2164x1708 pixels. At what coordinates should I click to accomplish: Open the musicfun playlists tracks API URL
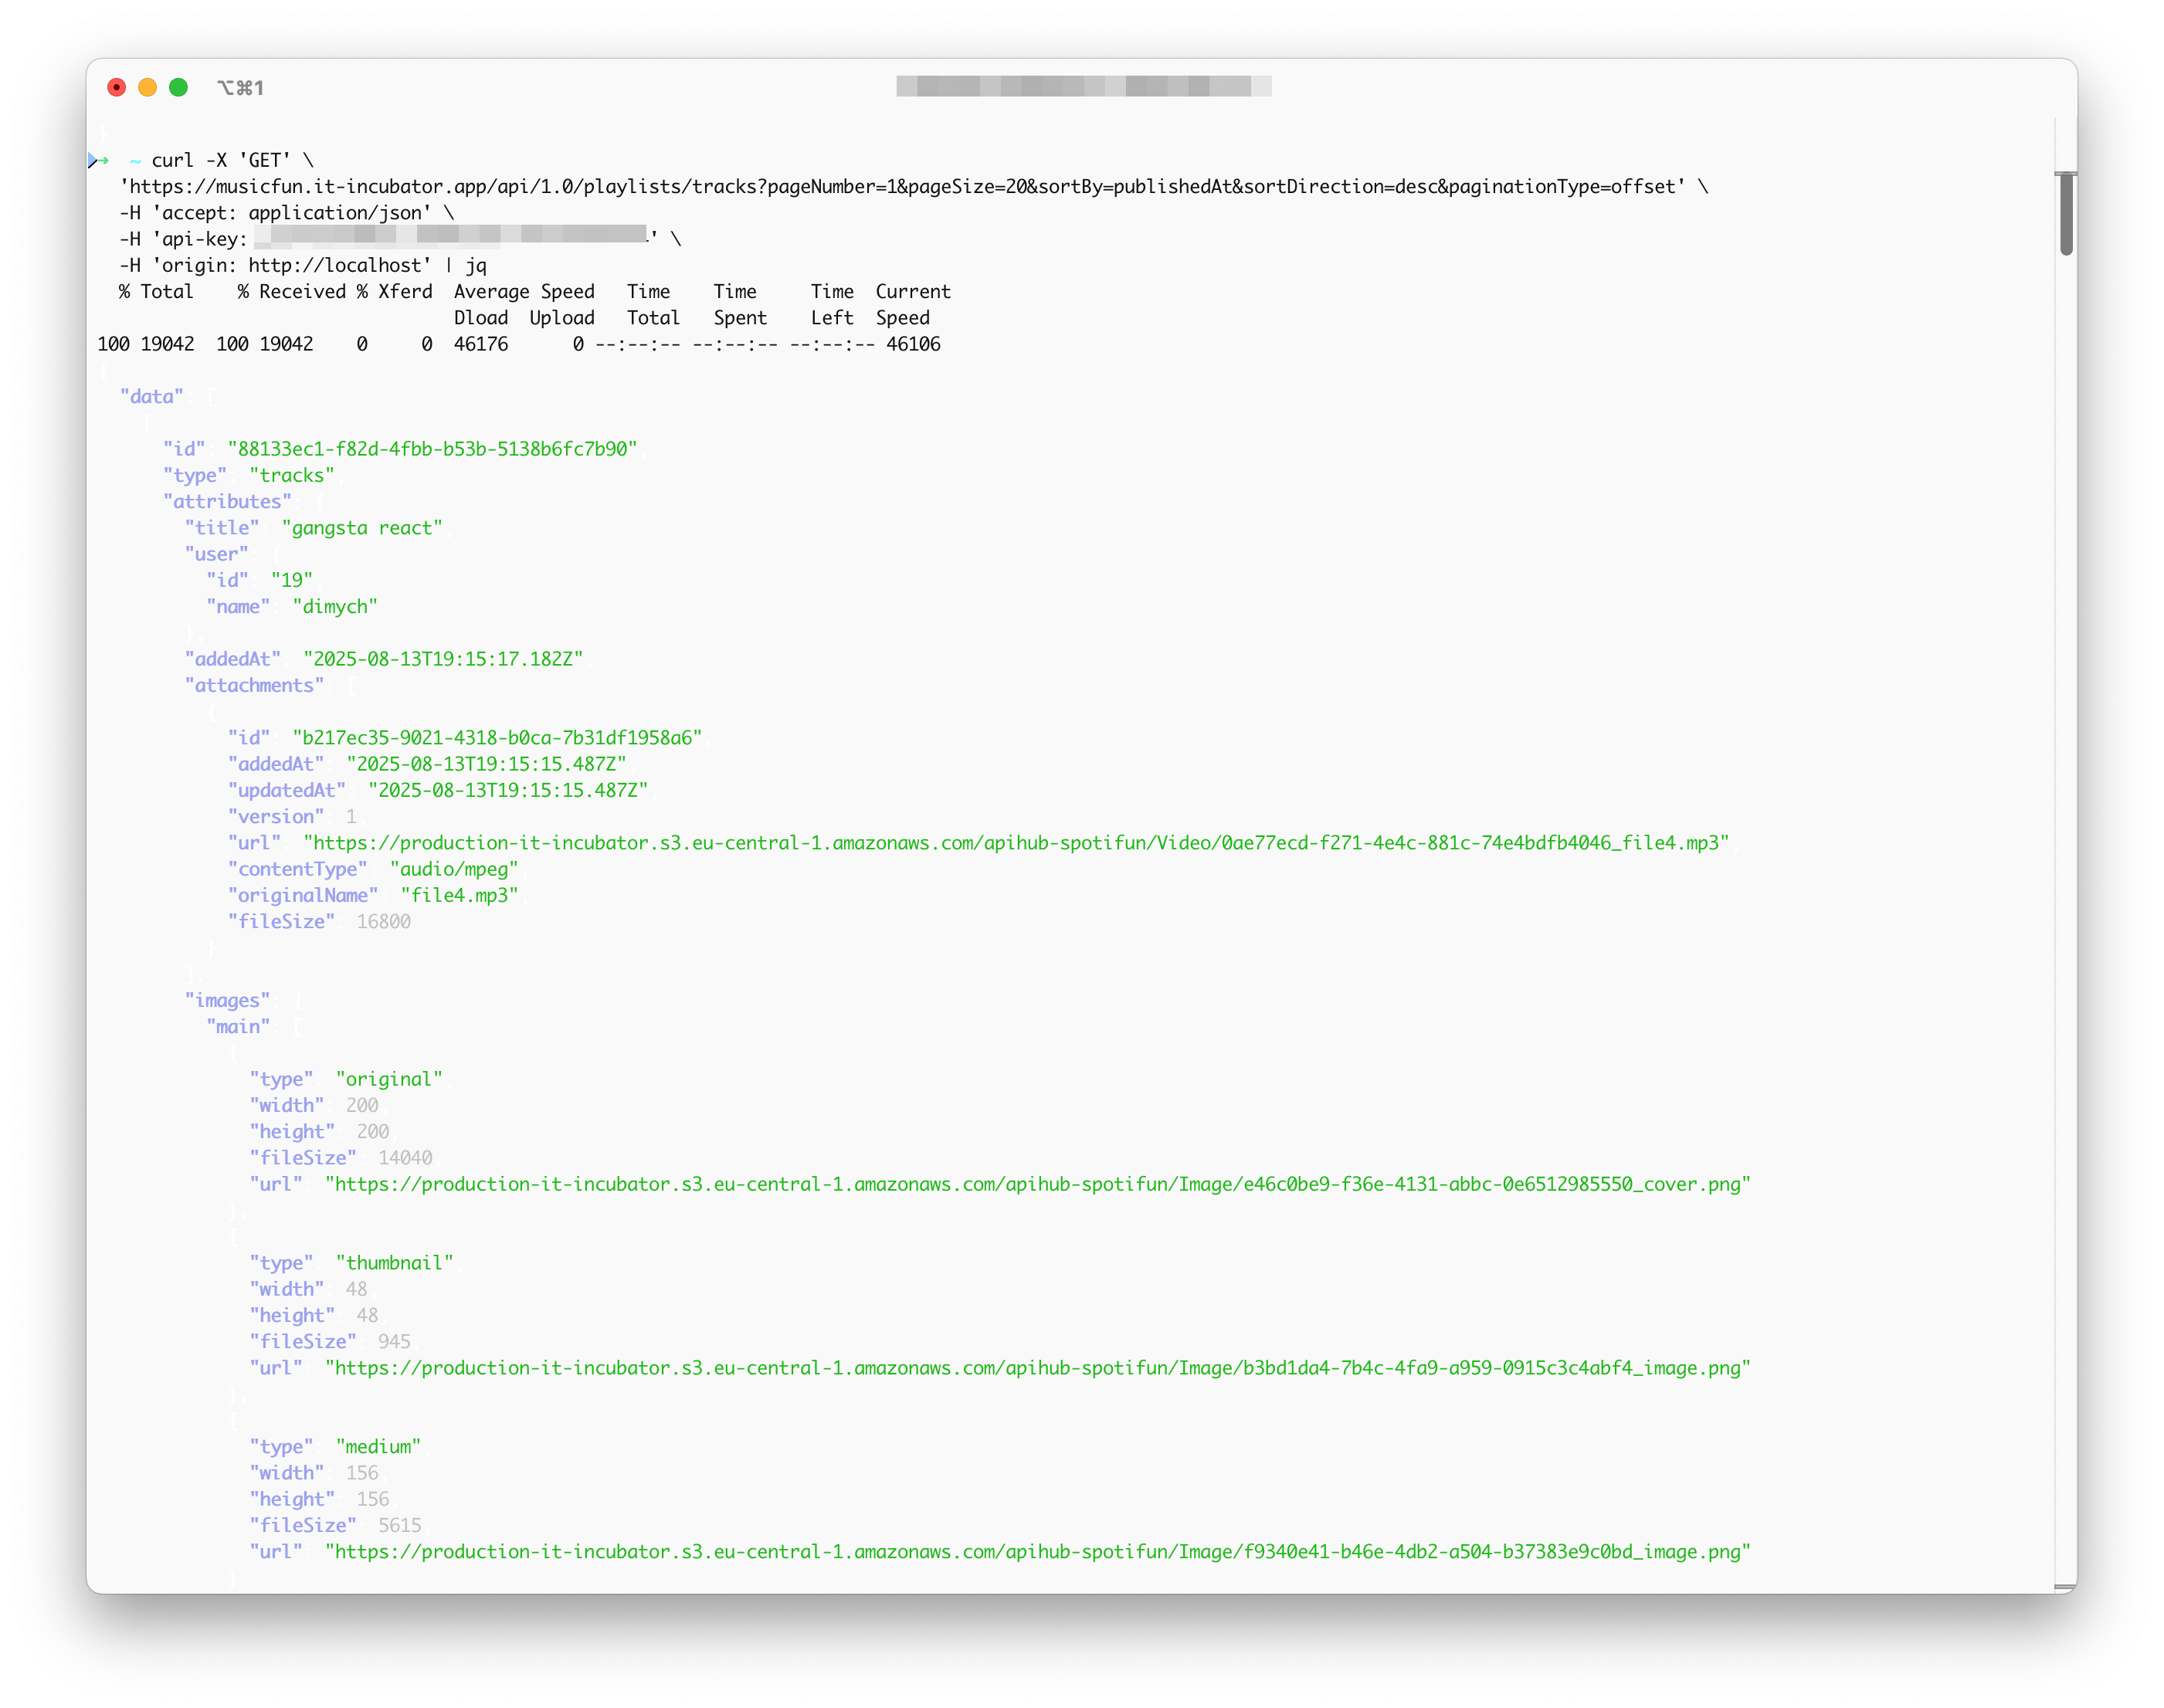point(900,187)
